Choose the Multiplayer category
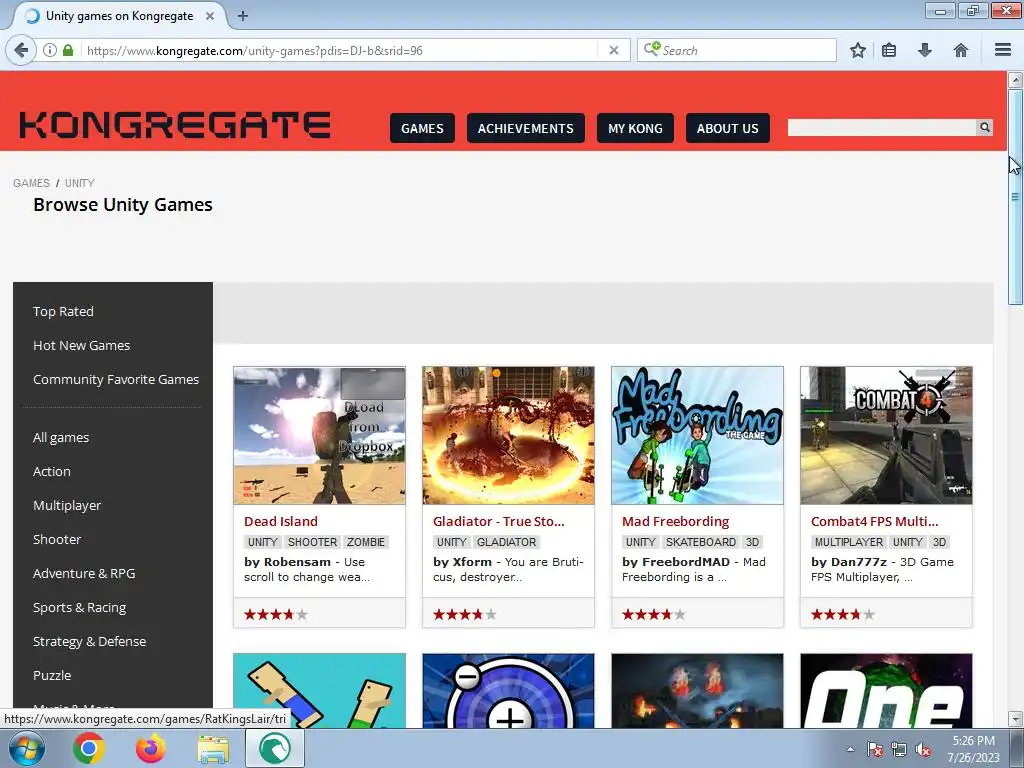Image resolution: width=1024 pixels, height=768 pixels. click(x=67, y=505)
